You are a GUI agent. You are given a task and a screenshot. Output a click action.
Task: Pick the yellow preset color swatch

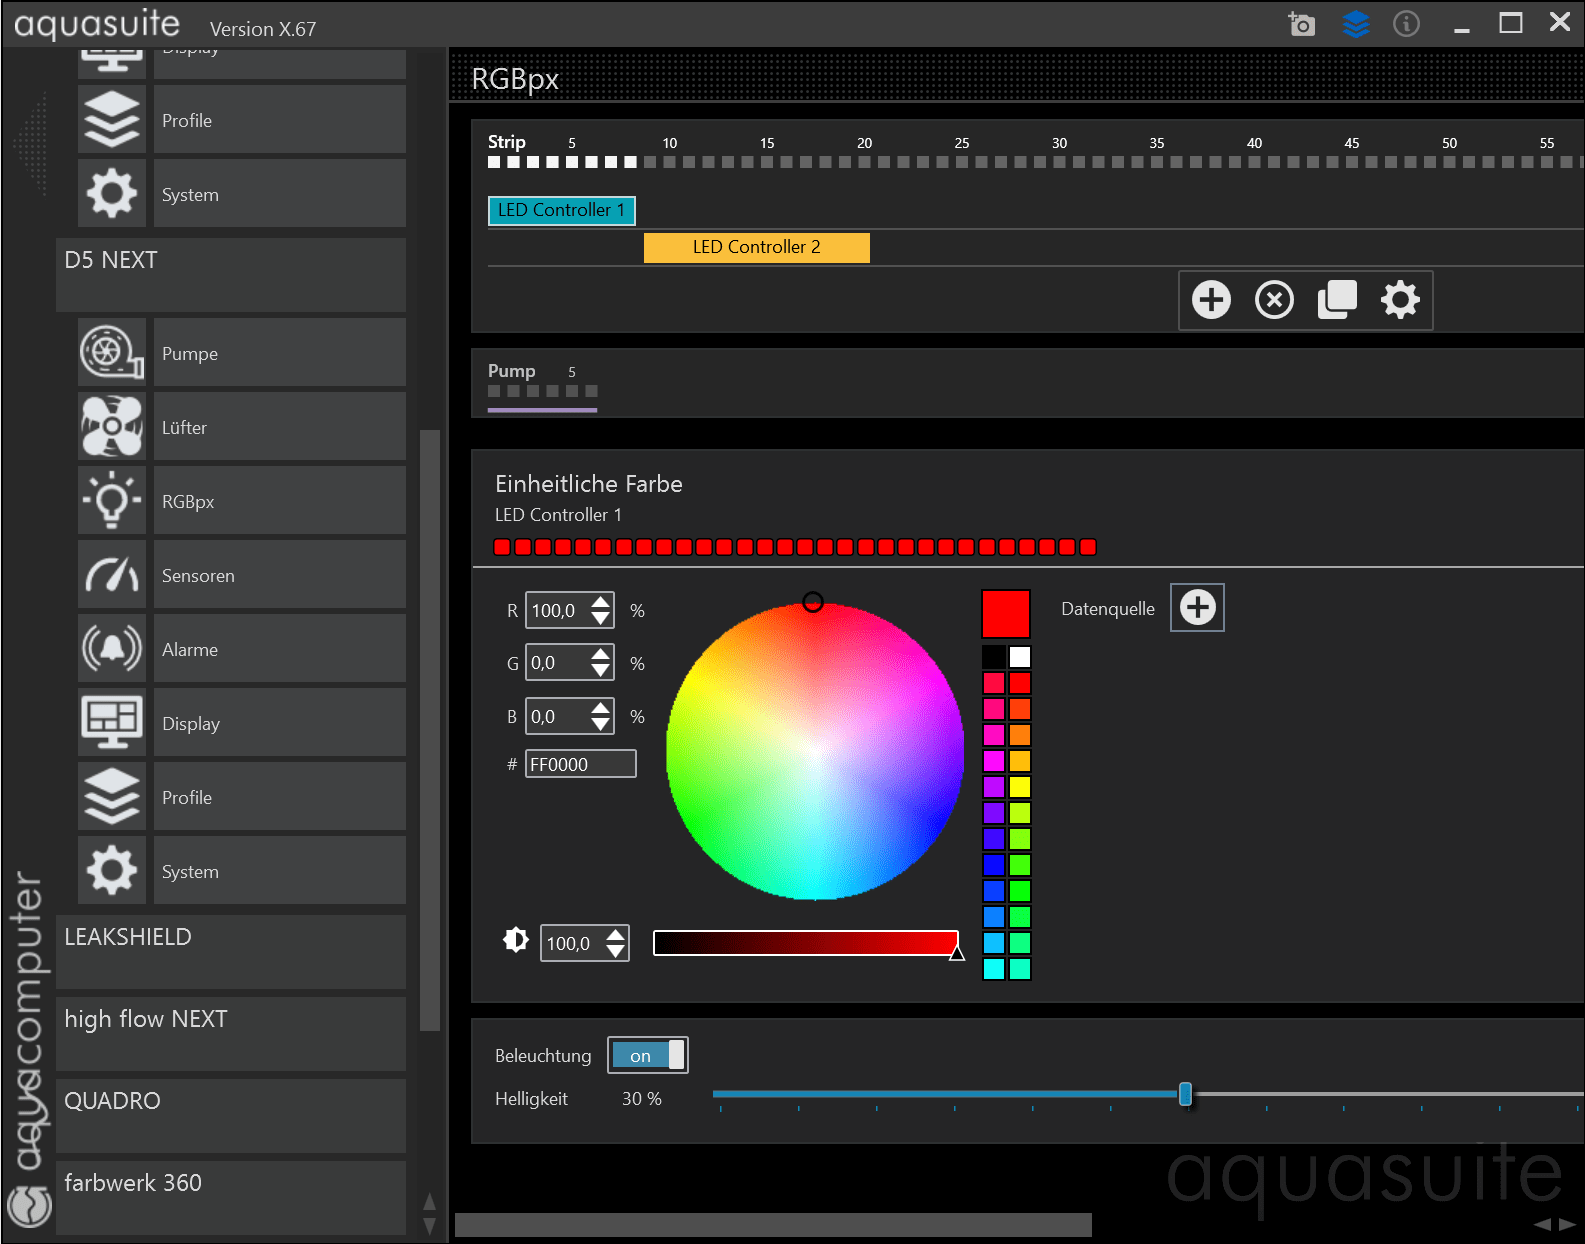pyautogui.click(x=1020, y=787)
